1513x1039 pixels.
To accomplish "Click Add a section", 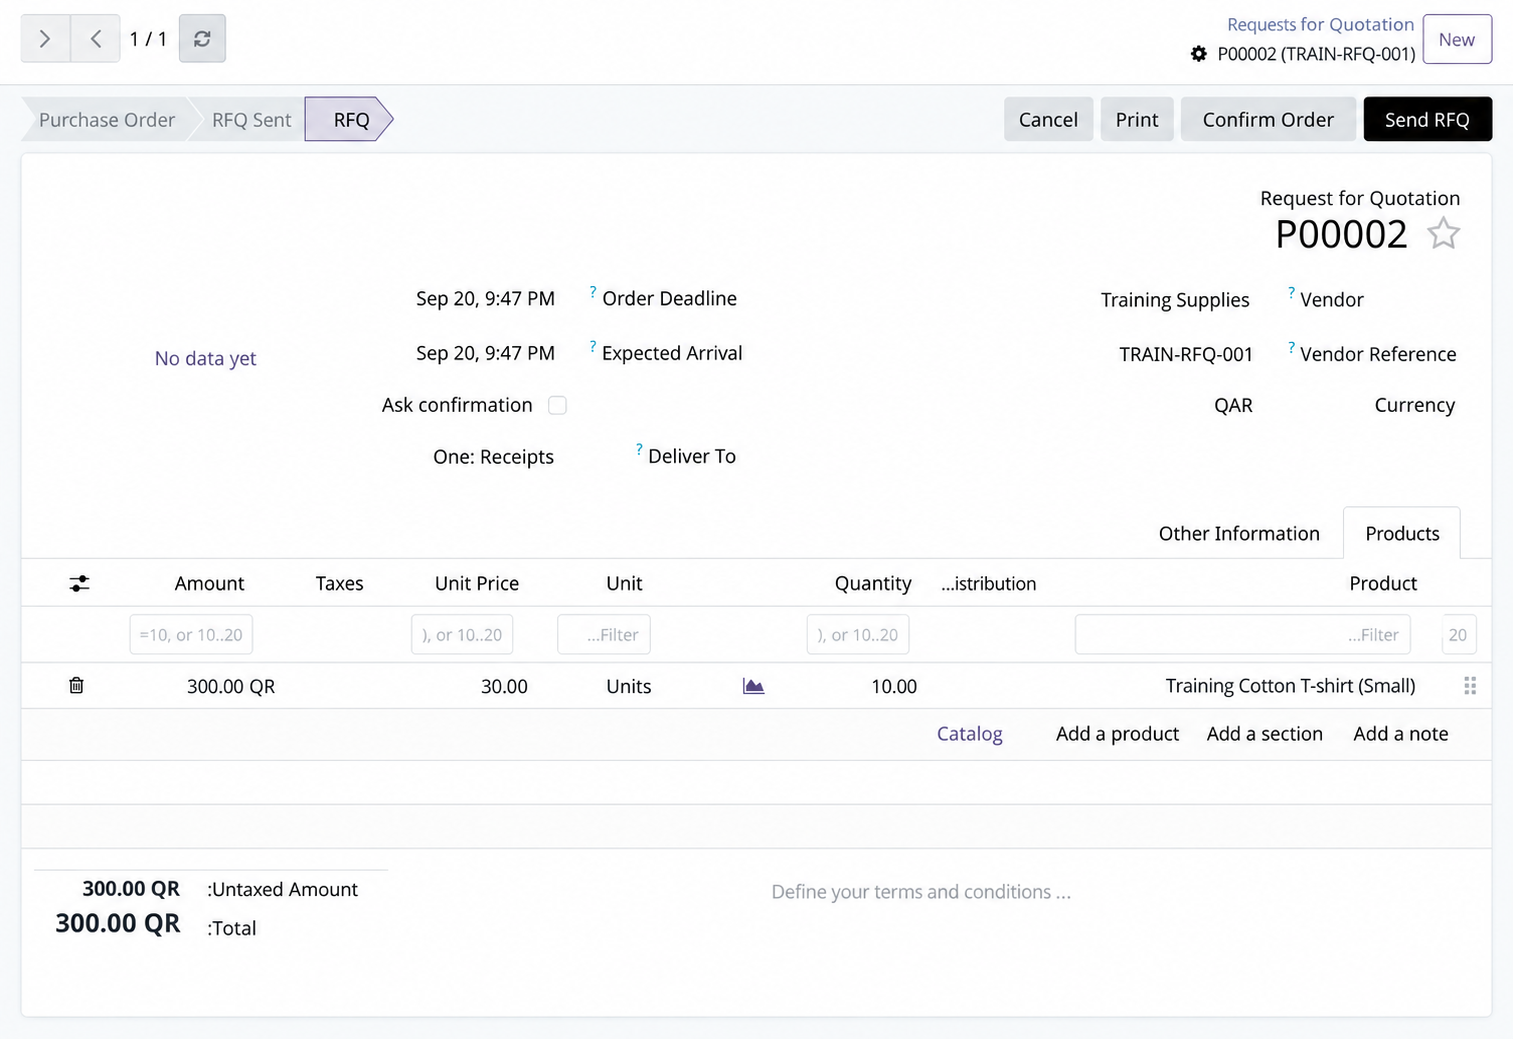I will 1264,734.
